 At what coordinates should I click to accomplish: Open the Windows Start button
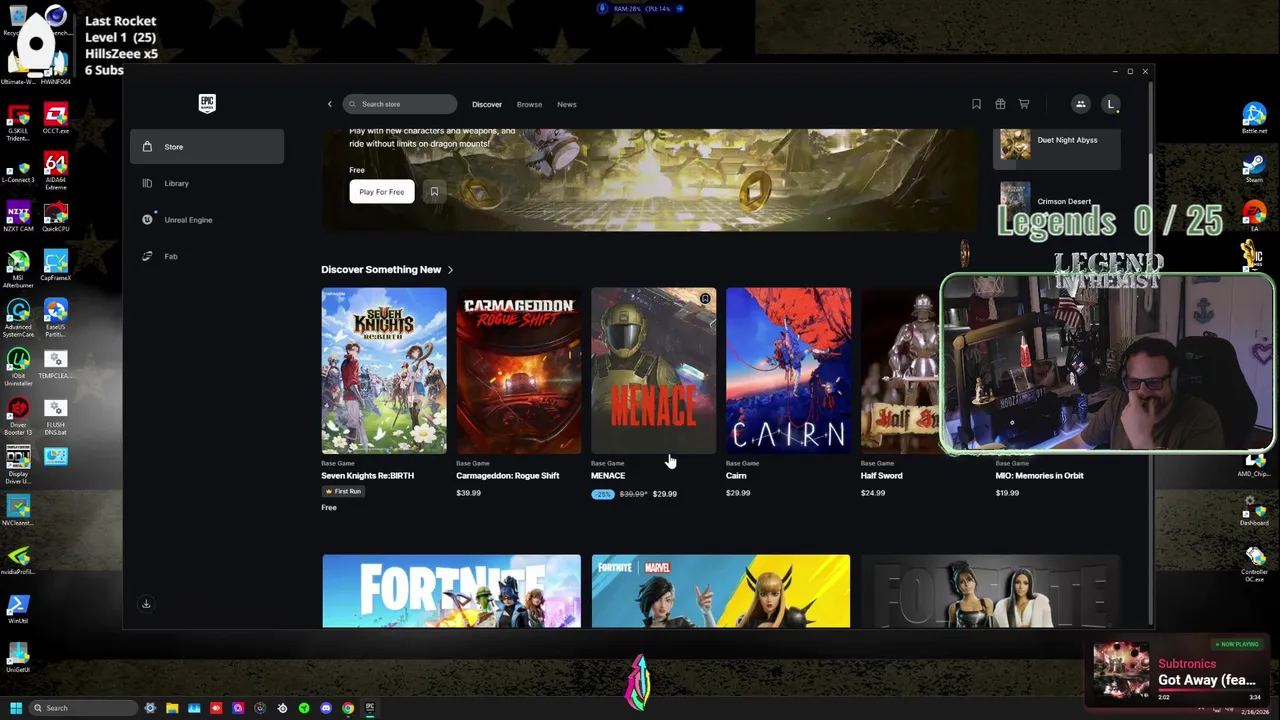16,708
